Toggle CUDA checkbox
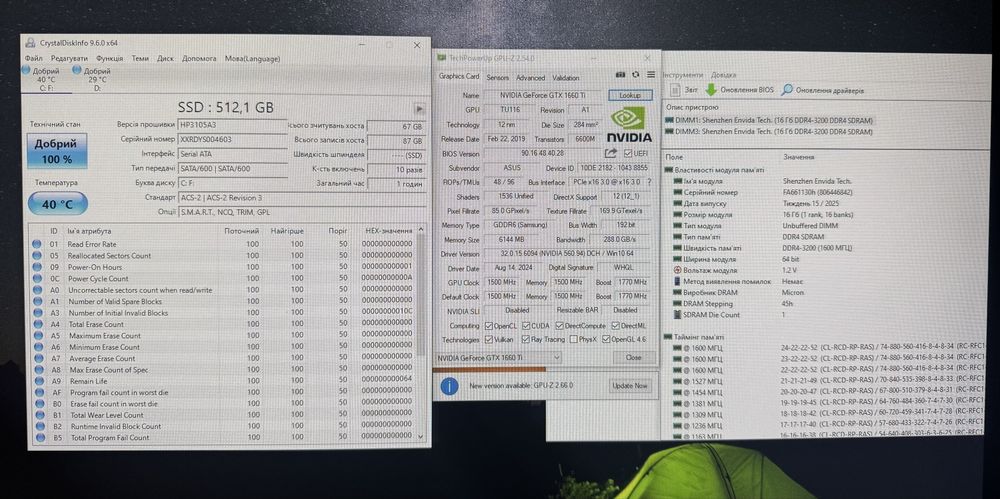The image size is (1000, 499). (527, 325)
